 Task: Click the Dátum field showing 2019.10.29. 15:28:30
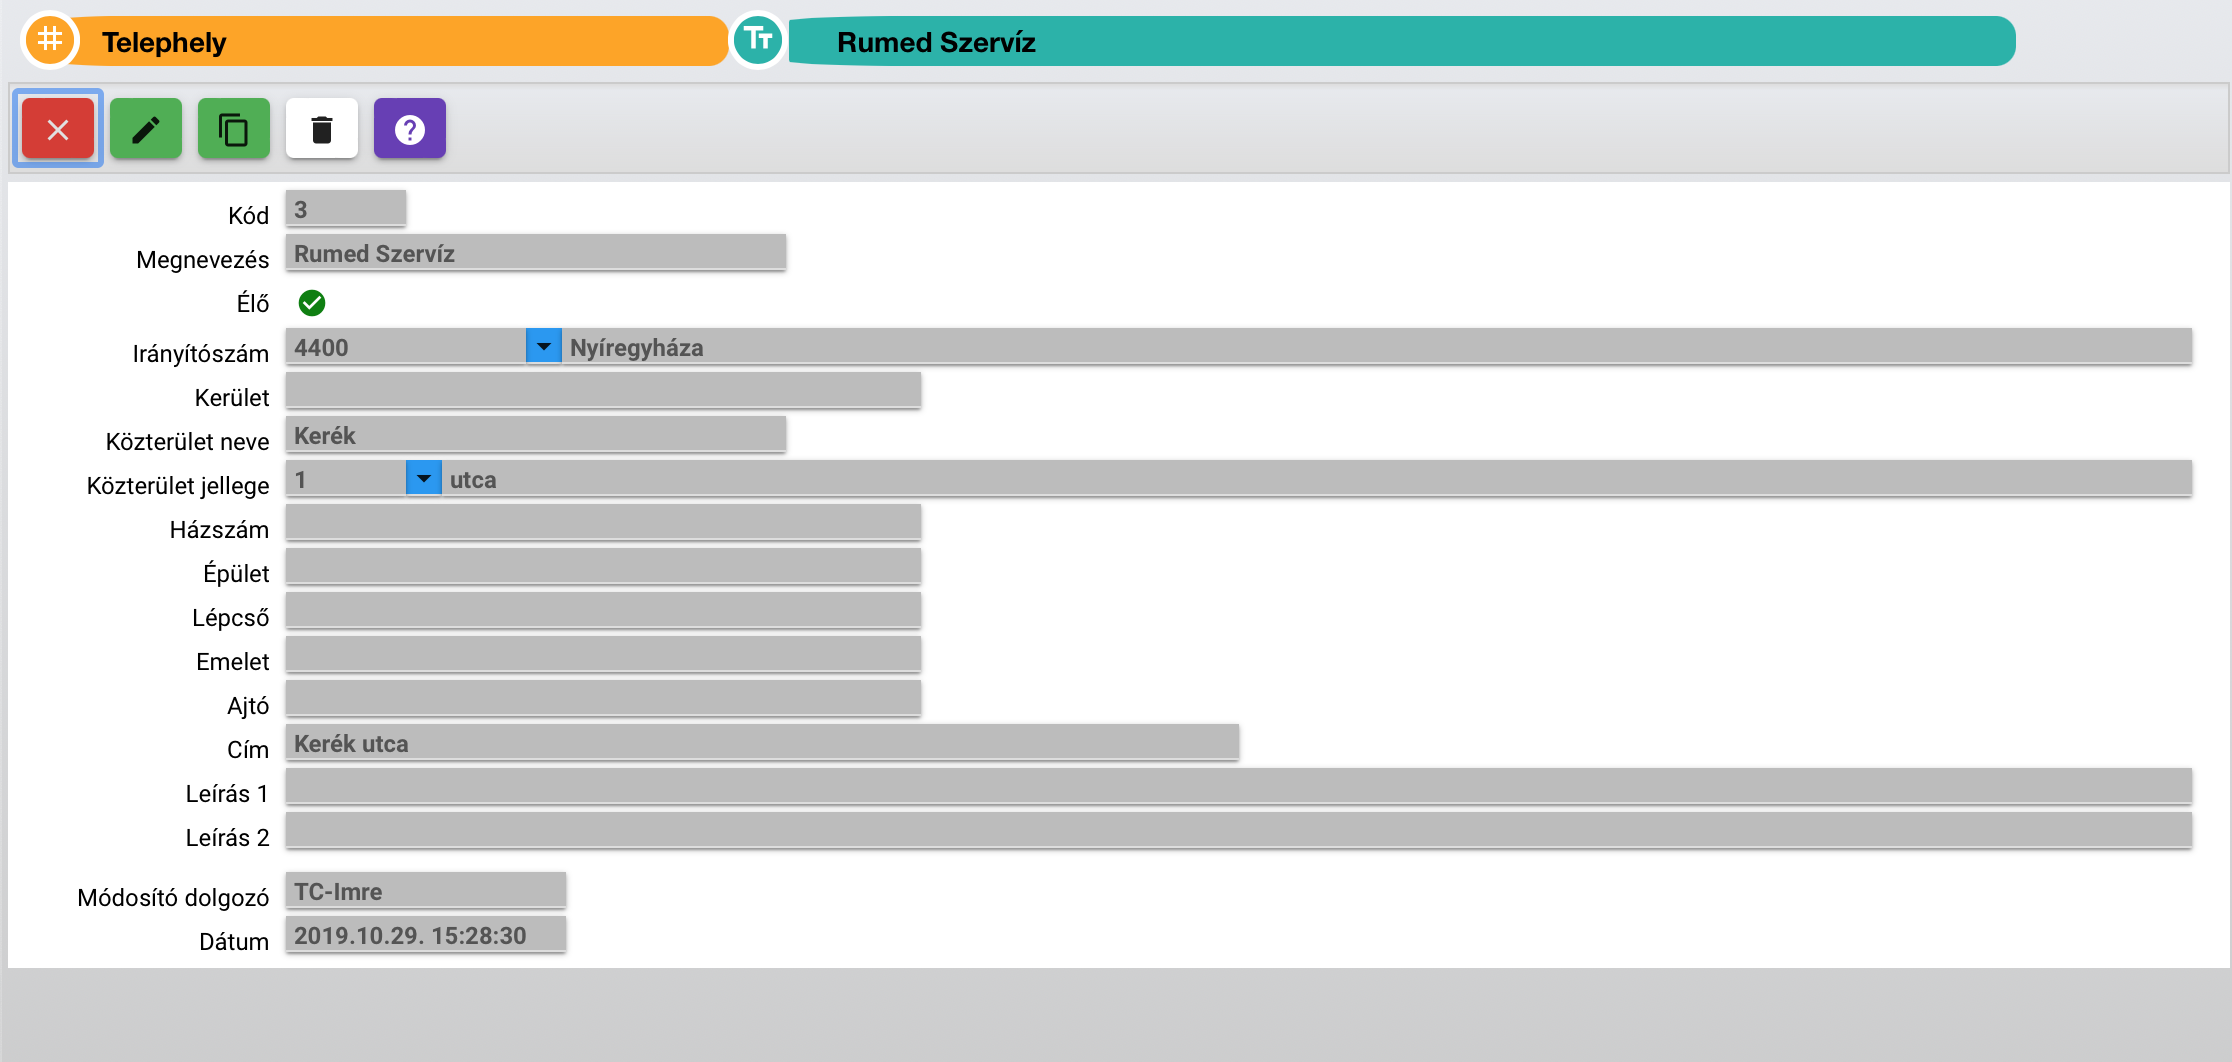426,934
